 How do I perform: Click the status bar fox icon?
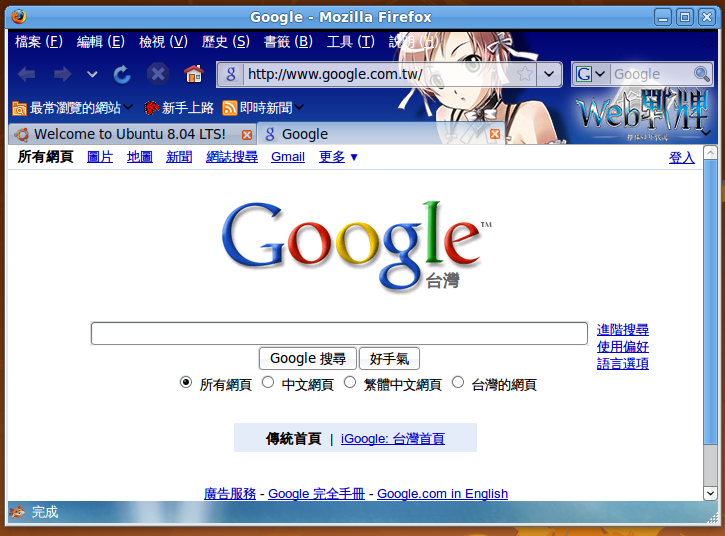pos(17,512)
